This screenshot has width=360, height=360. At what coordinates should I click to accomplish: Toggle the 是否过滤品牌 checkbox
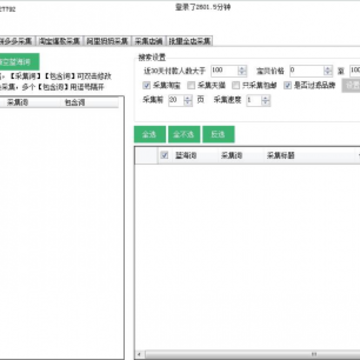[x=288, y=86]
